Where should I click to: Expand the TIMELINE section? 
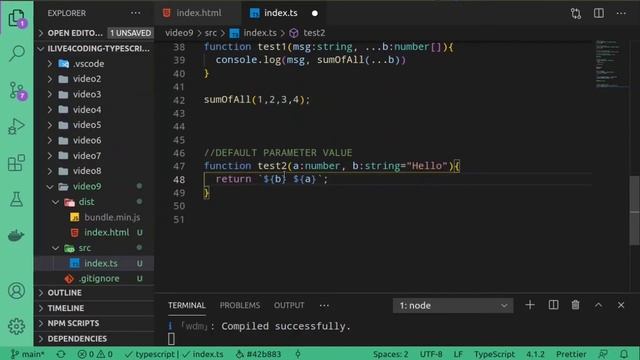pyautogui.click(x=94, y=308)
